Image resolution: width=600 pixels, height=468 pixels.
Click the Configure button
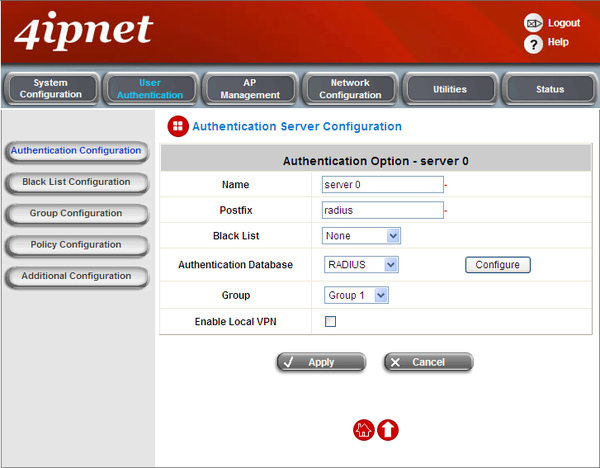pyautogui.click(x=497, y=265)
